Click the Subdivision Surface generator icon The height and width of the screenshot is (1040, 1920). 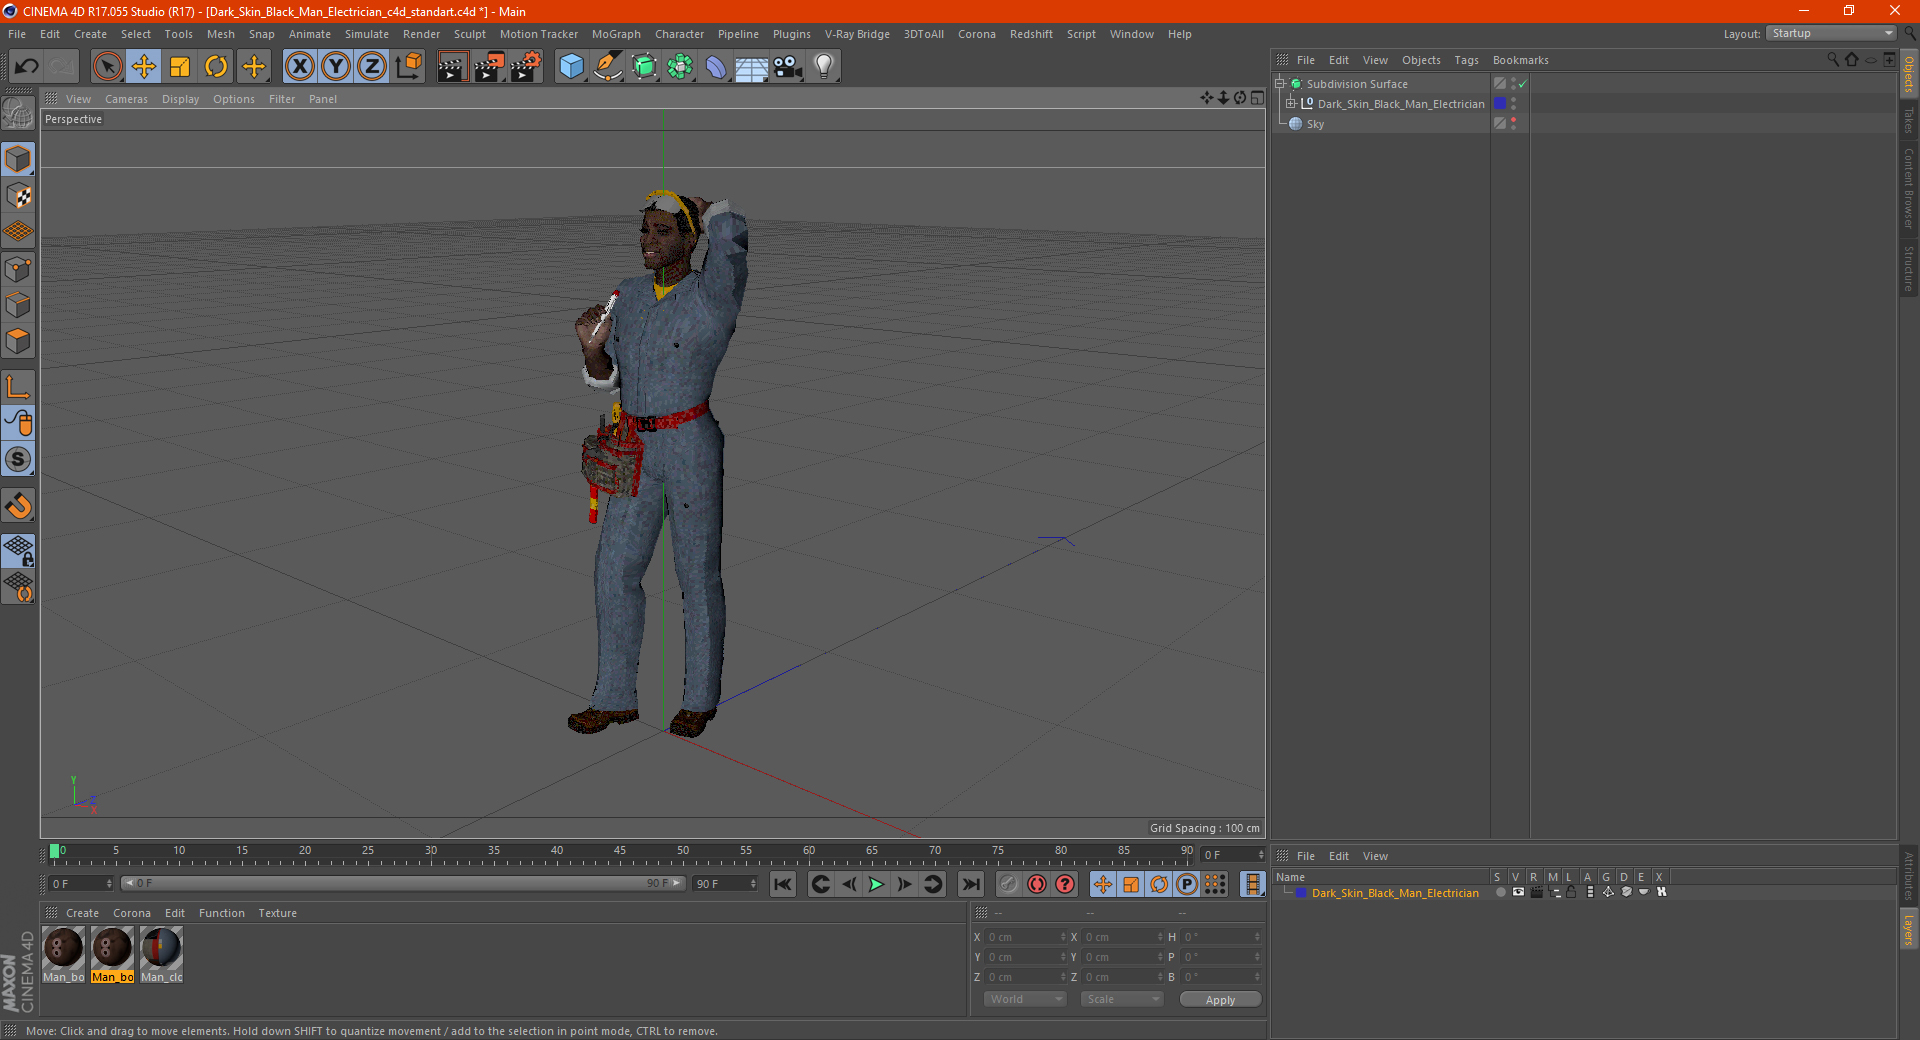644,67
